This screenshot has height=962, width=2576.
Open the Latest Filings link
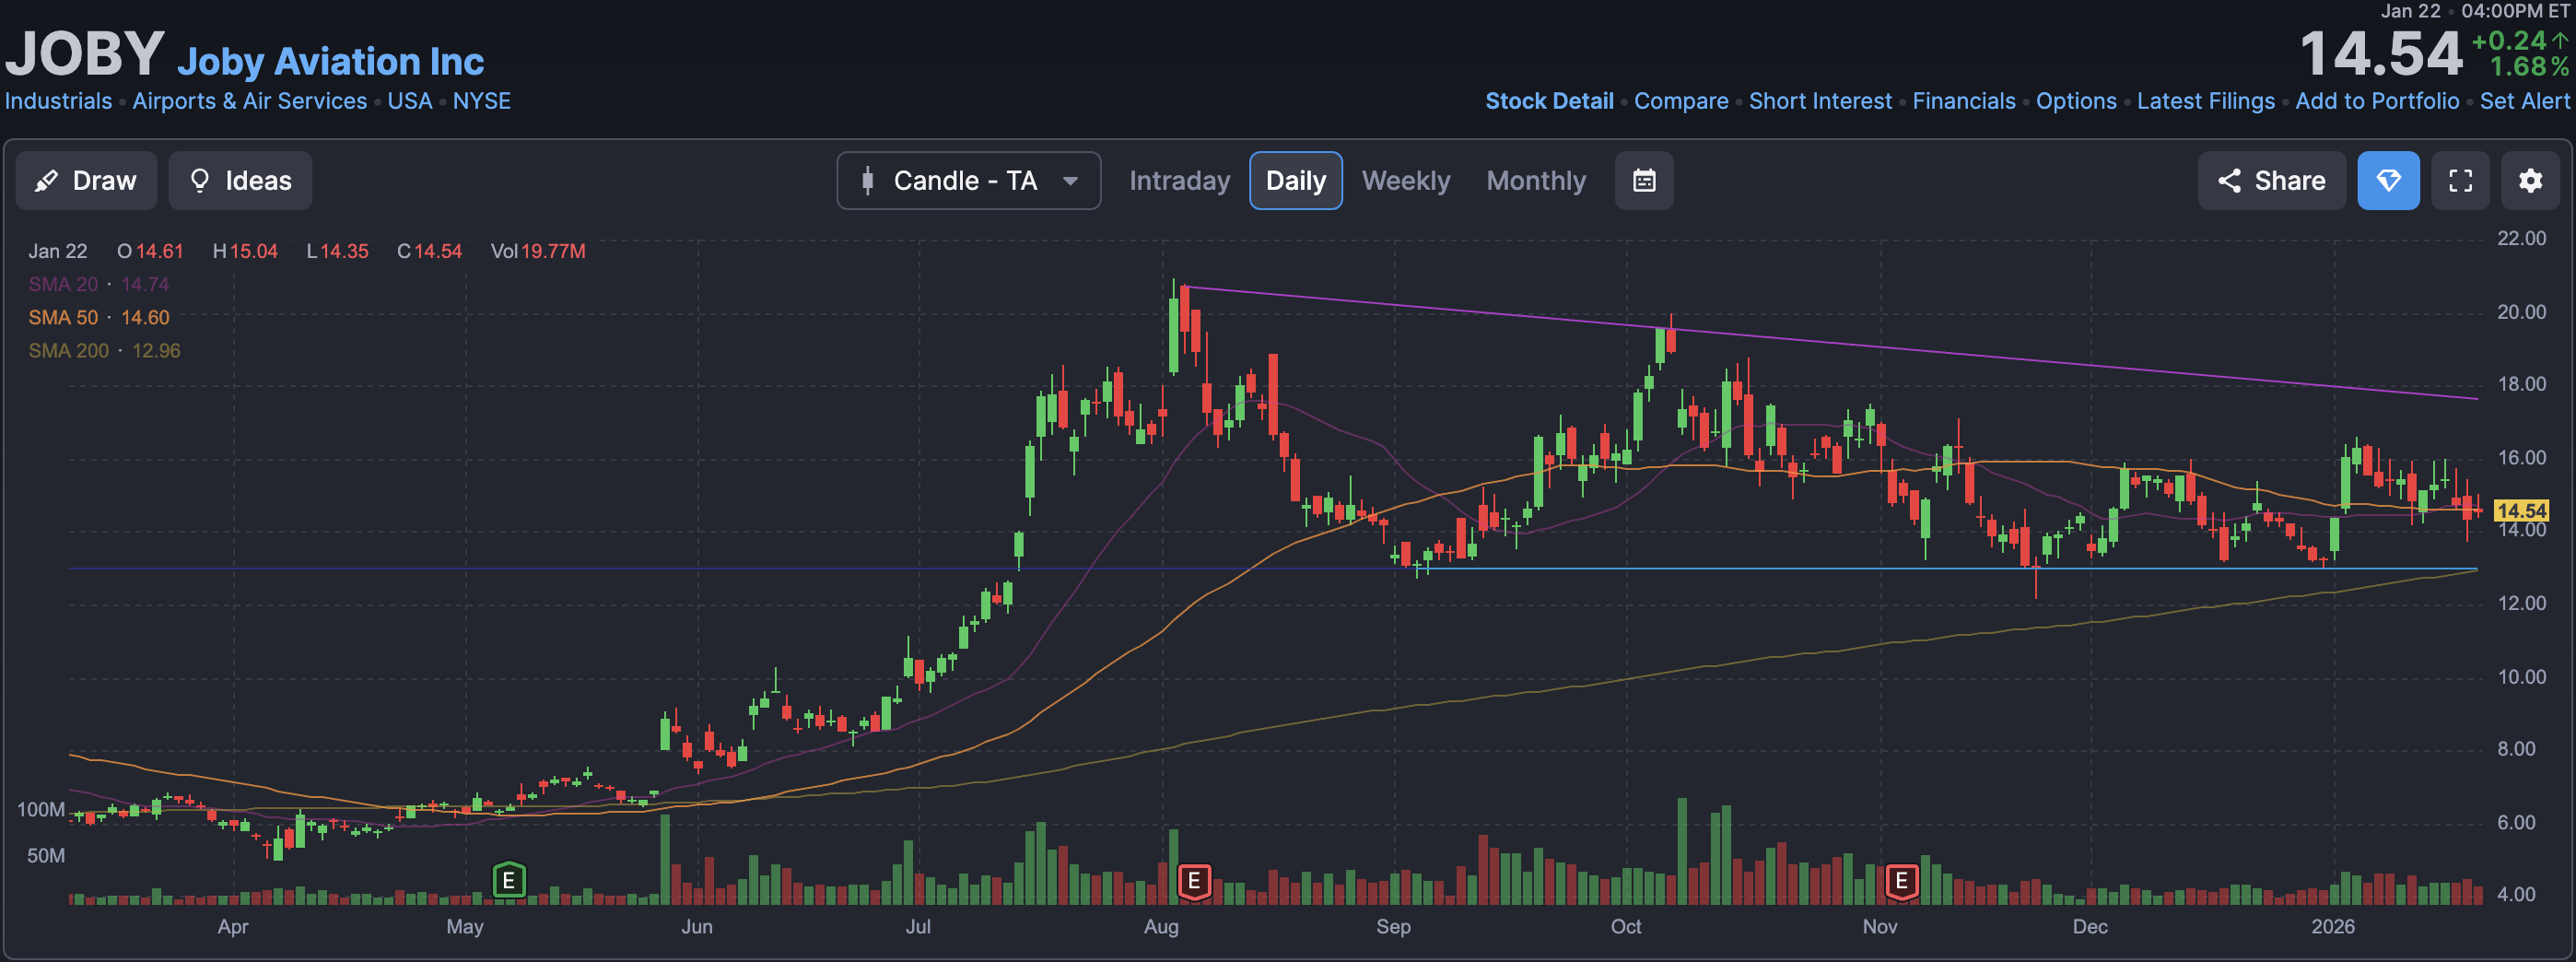pyautogui.click(x=2206, y=101)
